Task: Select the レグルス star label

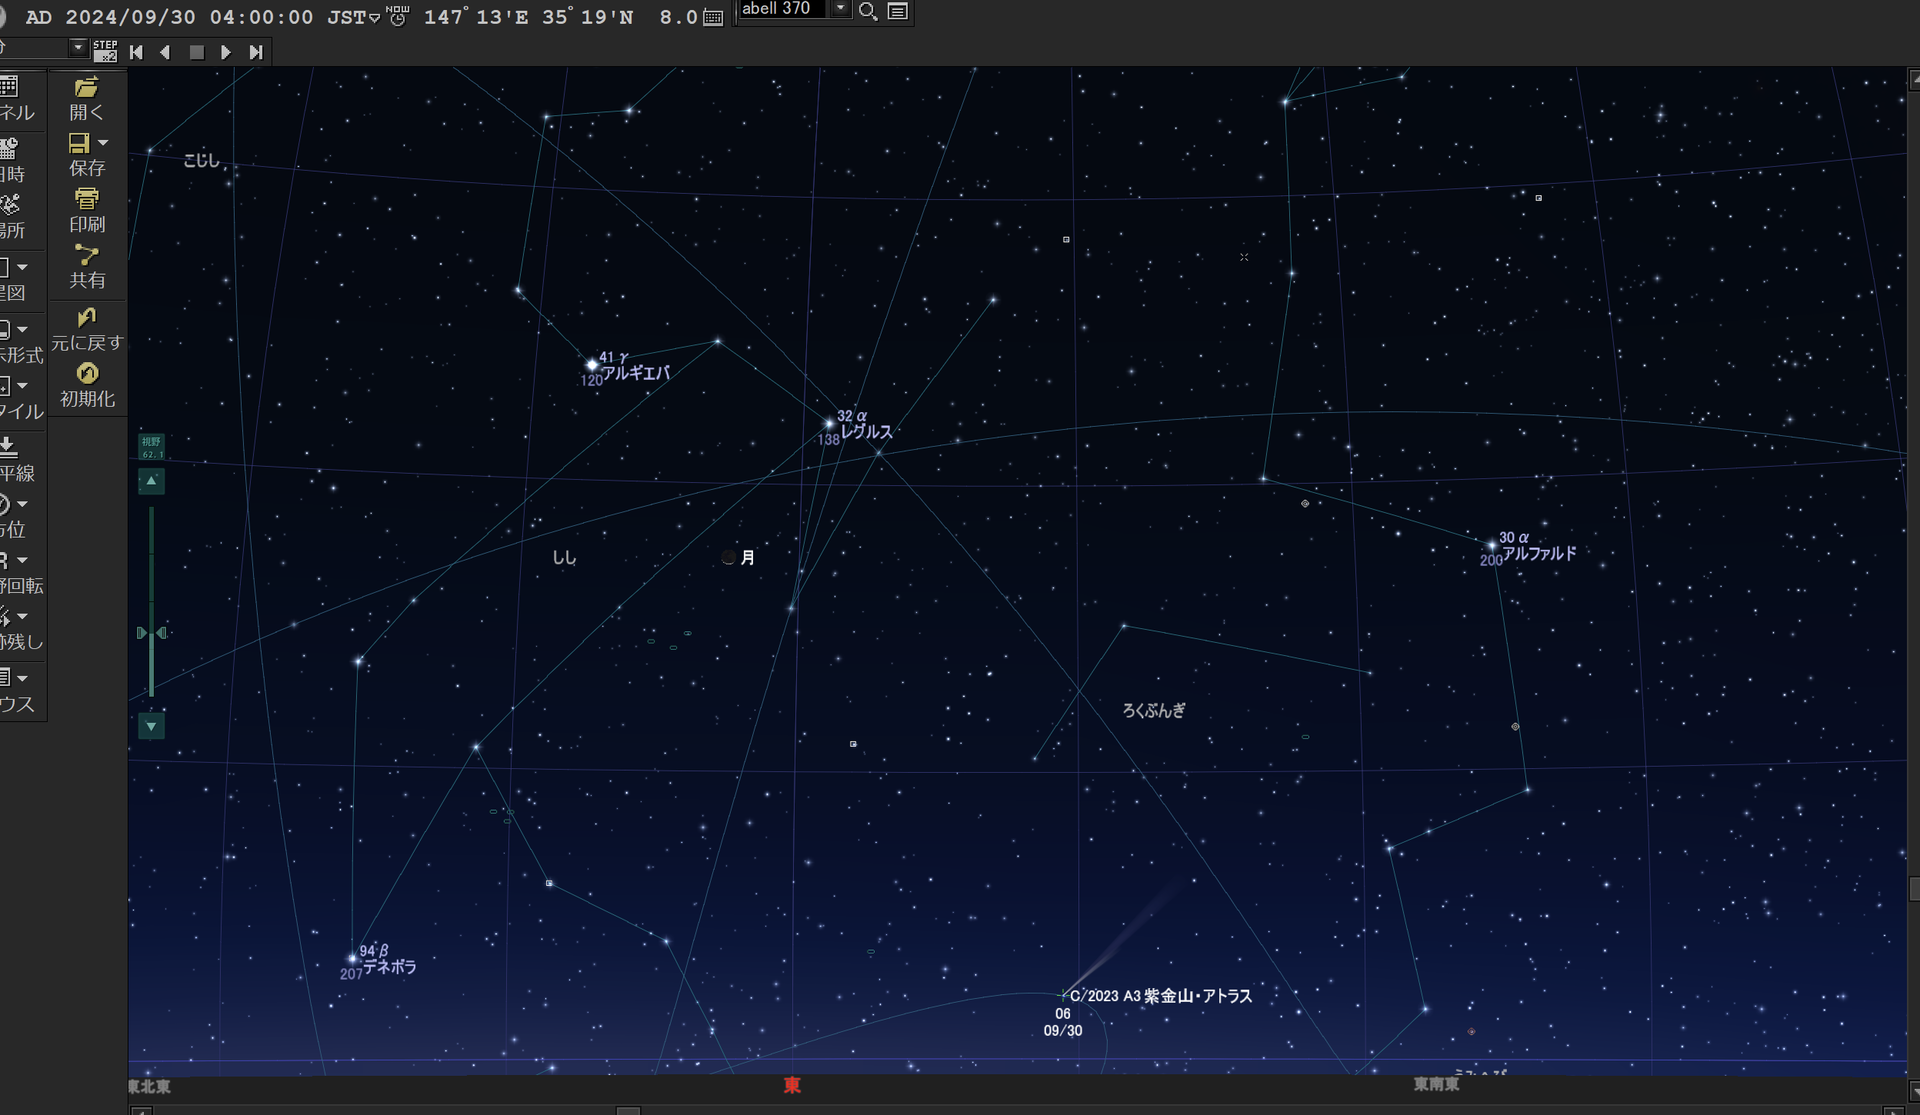Action: (x=866, y=432)
